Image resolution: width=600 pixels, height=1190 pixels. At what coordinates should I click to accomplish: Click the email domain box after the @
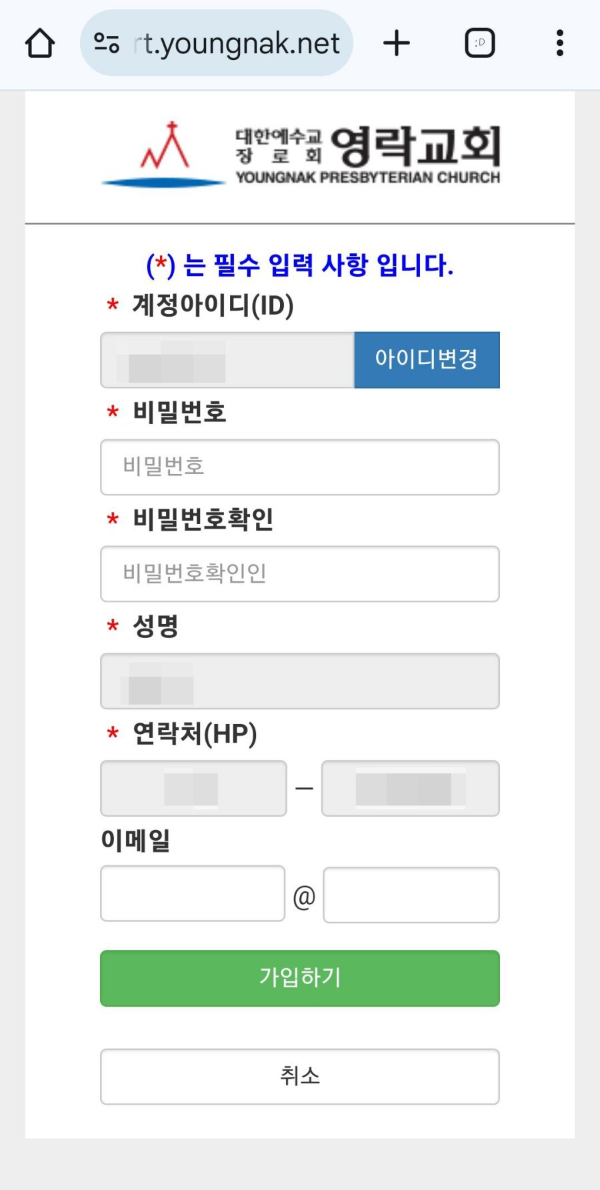[412, 895]
